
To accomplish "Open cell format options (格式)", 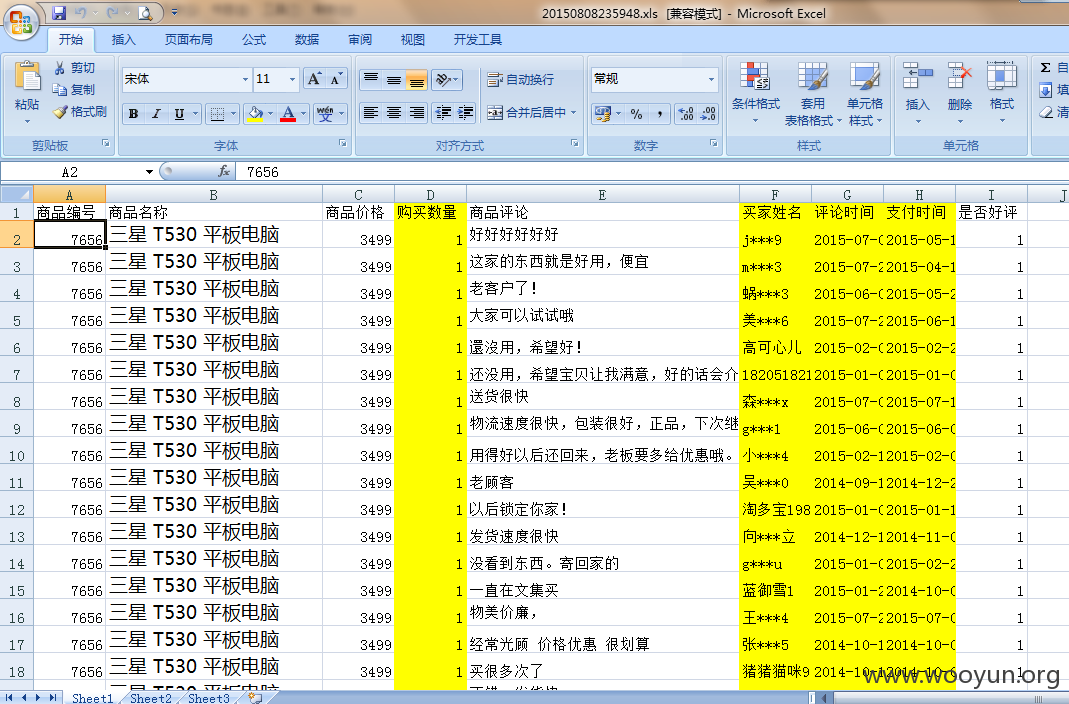I will pyautogui.click(x=1002, y=93).
